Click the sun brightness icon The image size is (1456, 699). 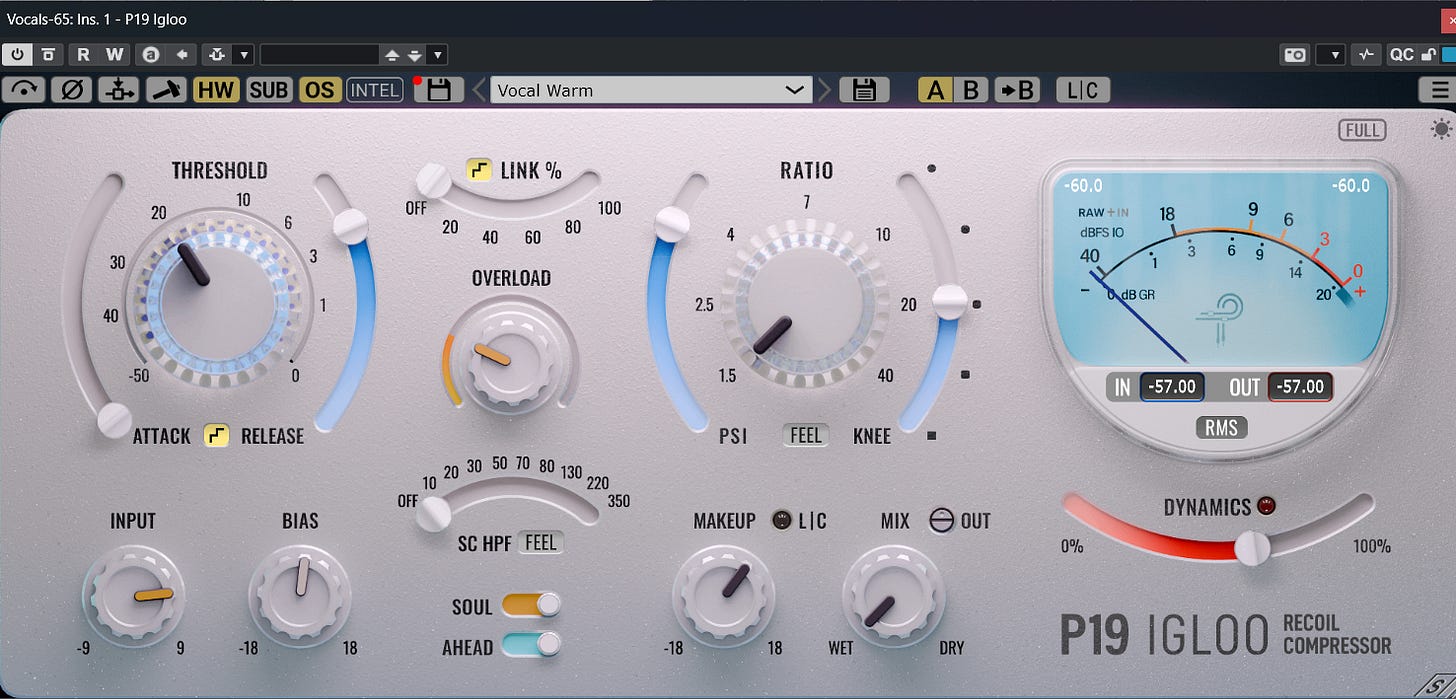[1440, 129]
